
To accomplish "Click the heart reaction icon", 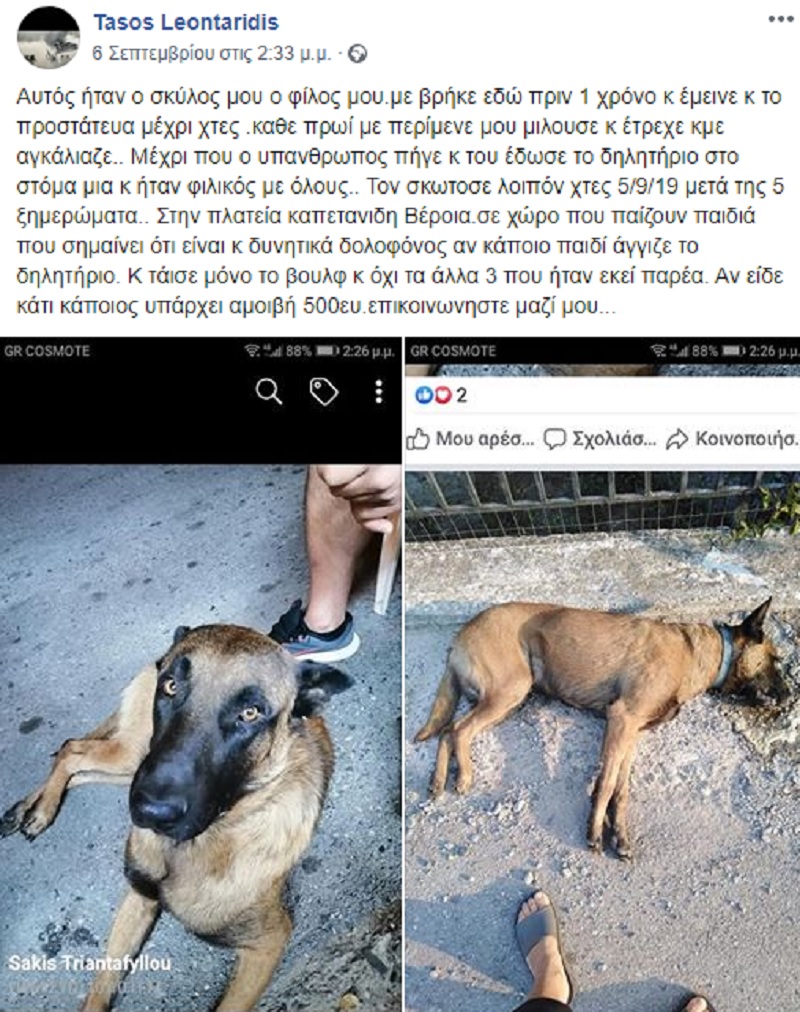I will [442, 395].
